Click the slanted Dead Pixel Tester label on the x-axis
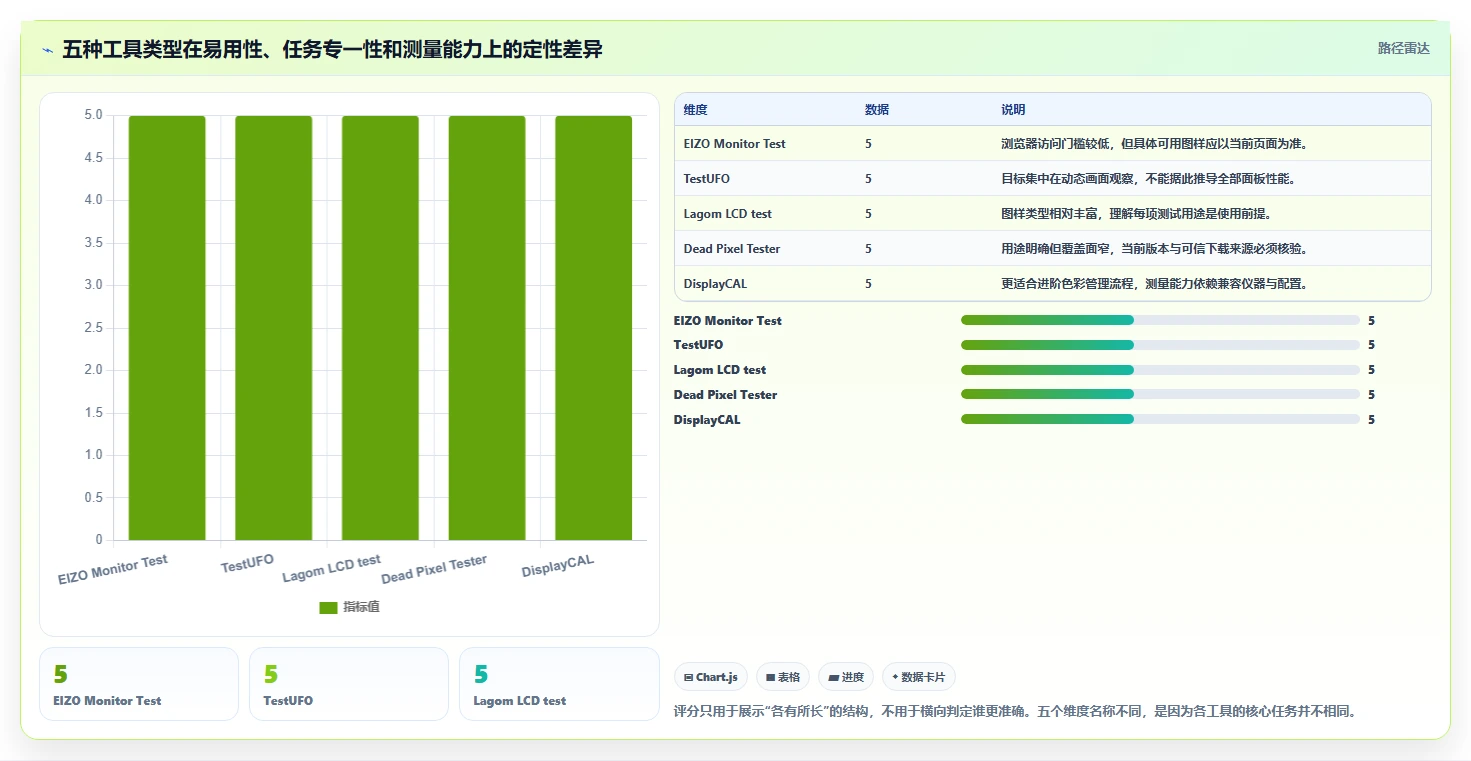Viewport: 1471px width, 761px height. click(x=434, y=570)
